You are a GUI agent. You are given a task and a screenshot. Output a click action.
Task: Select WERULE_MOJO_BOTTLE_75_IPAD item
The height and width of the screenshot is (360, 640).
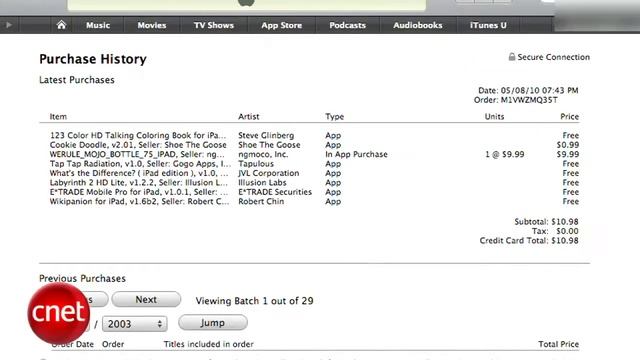pos(137,154)
